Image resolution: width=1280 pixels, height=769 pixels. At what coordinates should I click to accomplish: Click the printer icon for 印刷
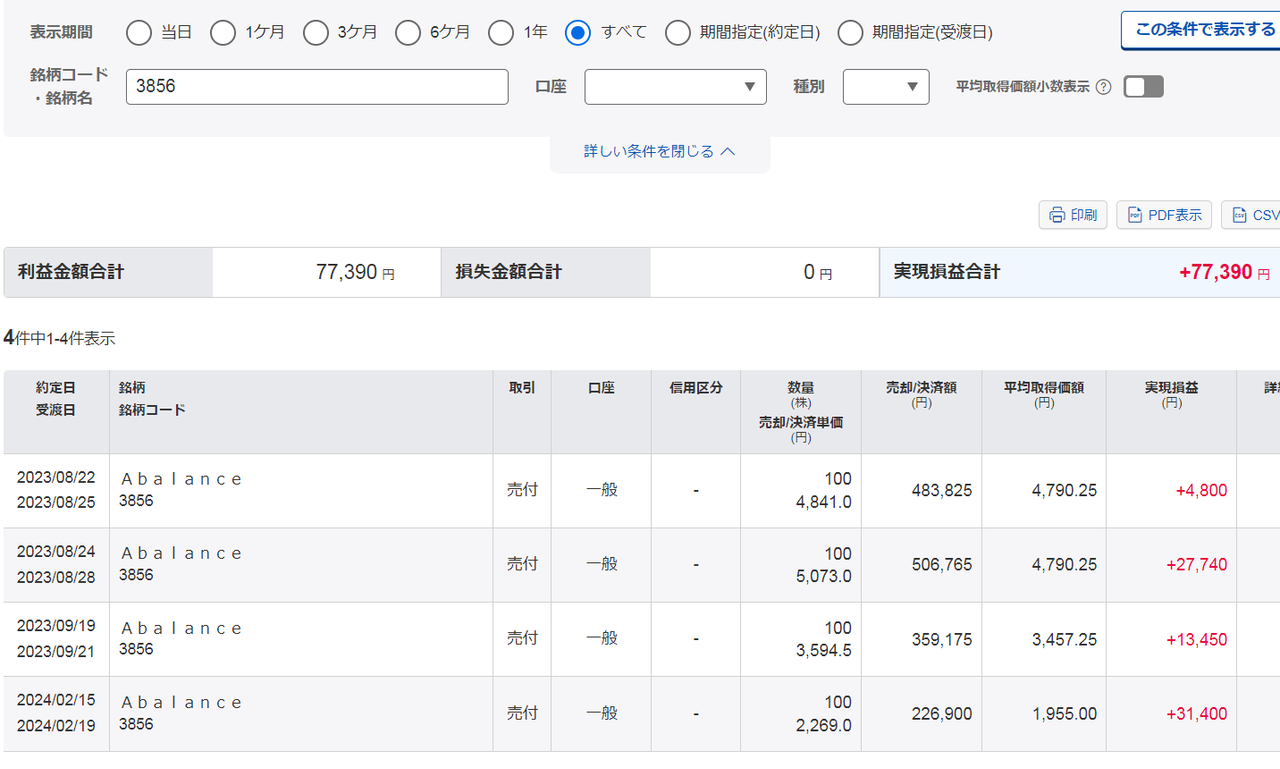click(x=1057, y=215)
